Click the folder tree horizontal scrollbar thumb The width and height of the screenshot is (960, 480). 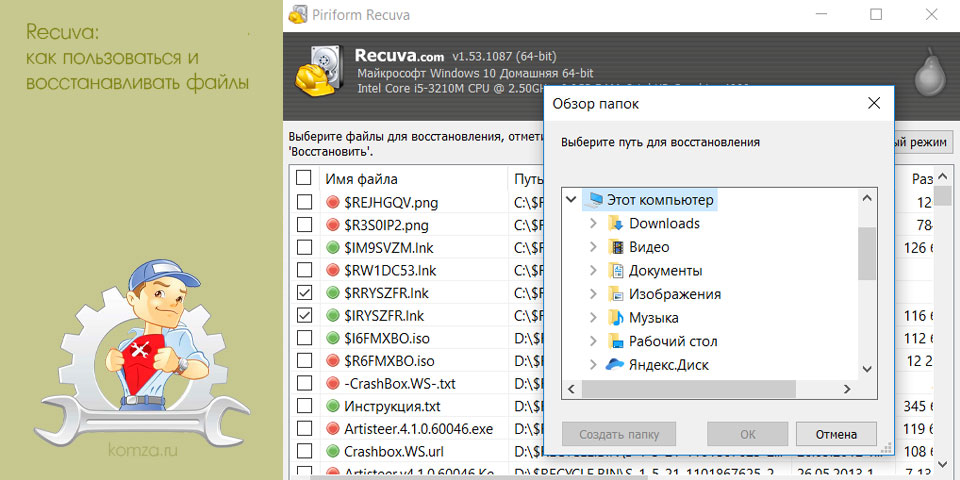point(688,389)
